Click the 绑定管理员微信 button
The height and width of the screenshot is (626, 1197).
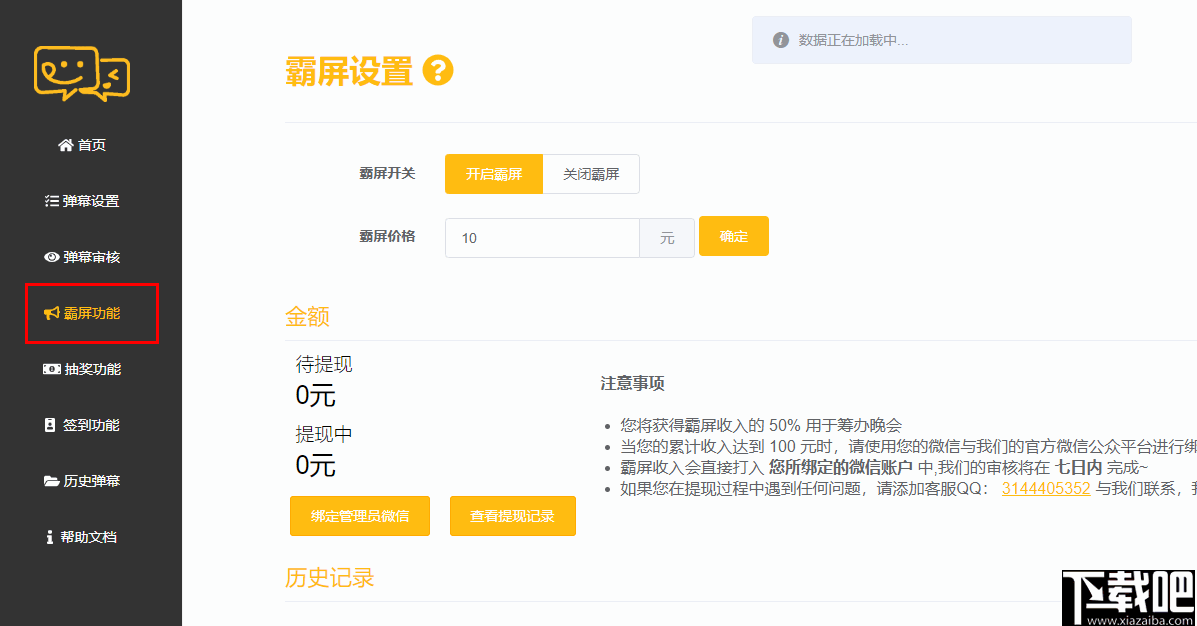coord(359,516)
